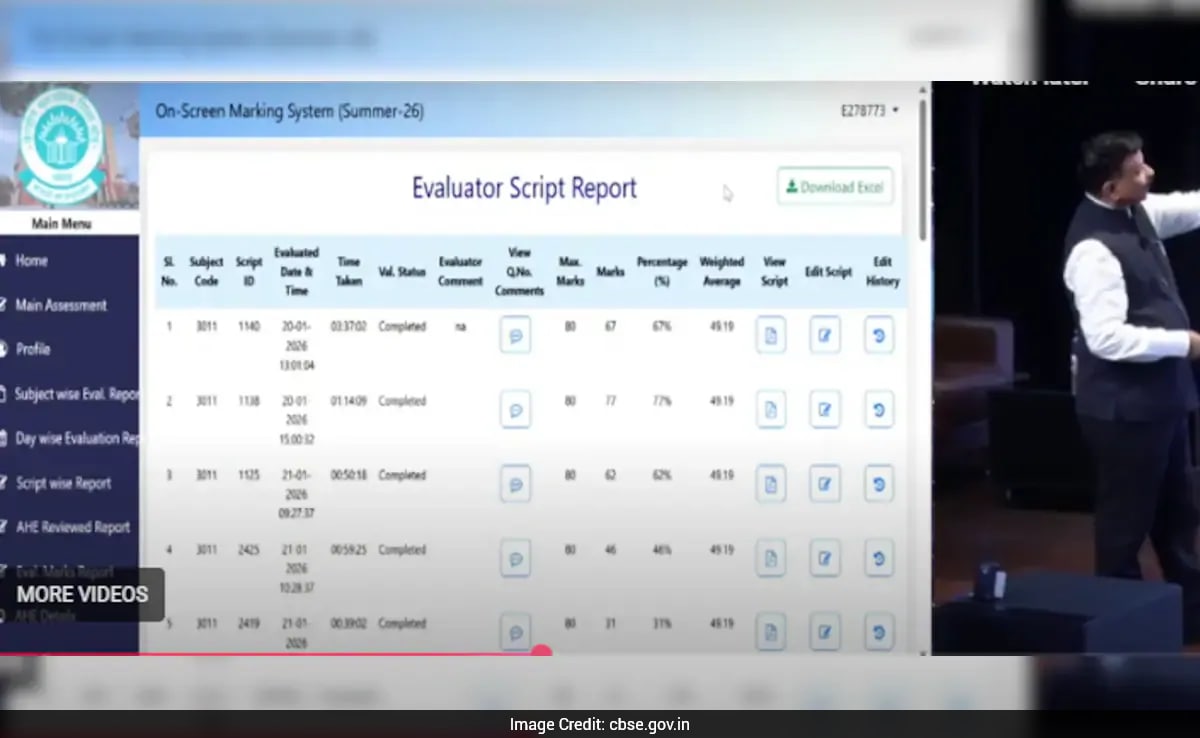
Task: Open Q.No. comments for script 1140
Action: pos(515,335)
